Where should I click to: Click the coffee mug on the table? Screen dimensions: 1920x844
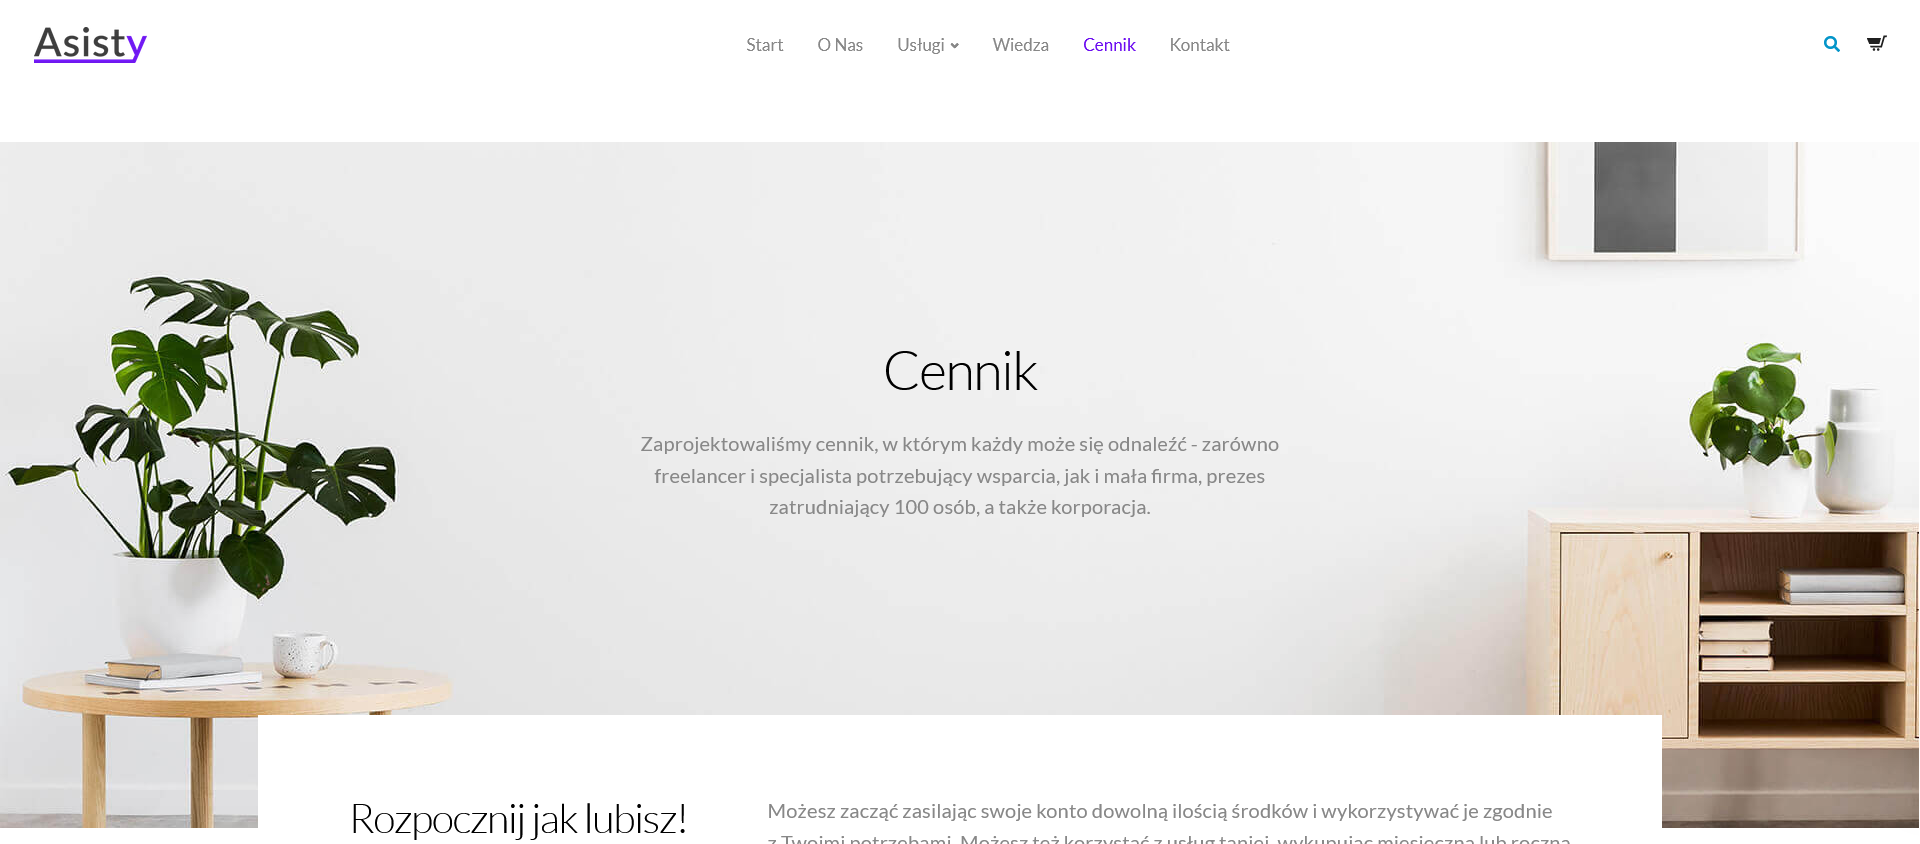(305, 653)
